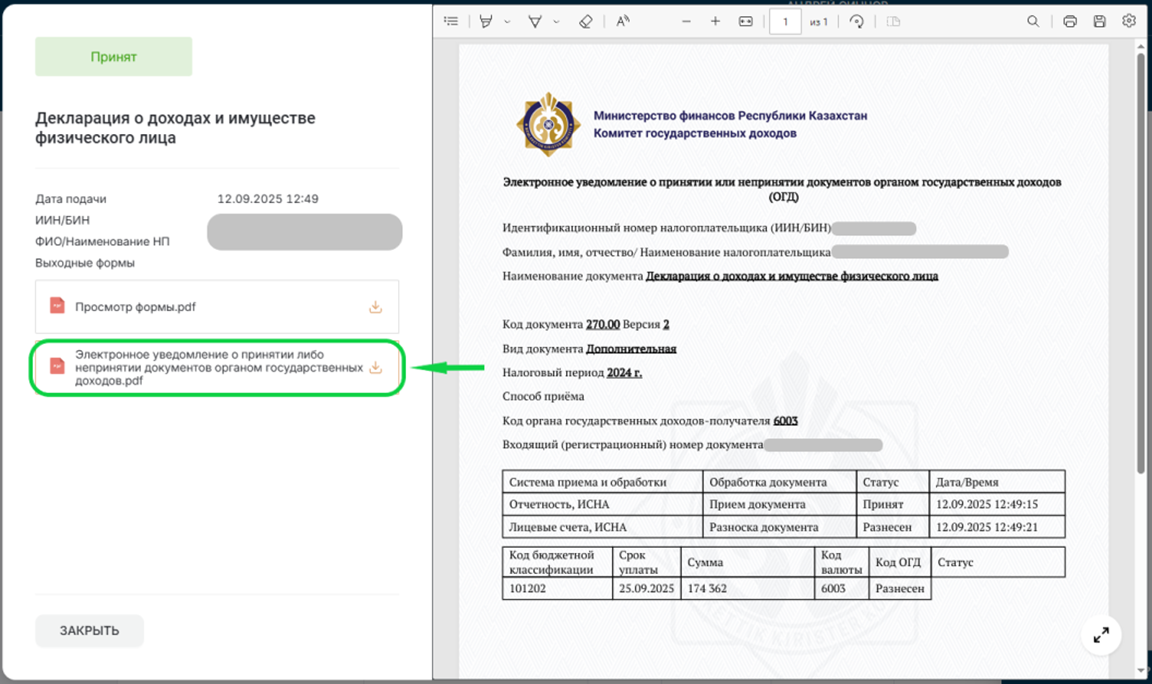Click the tax period '2024 г.'
The width and height of the screenshot is (1152, 684).
(x=624, y=372)
